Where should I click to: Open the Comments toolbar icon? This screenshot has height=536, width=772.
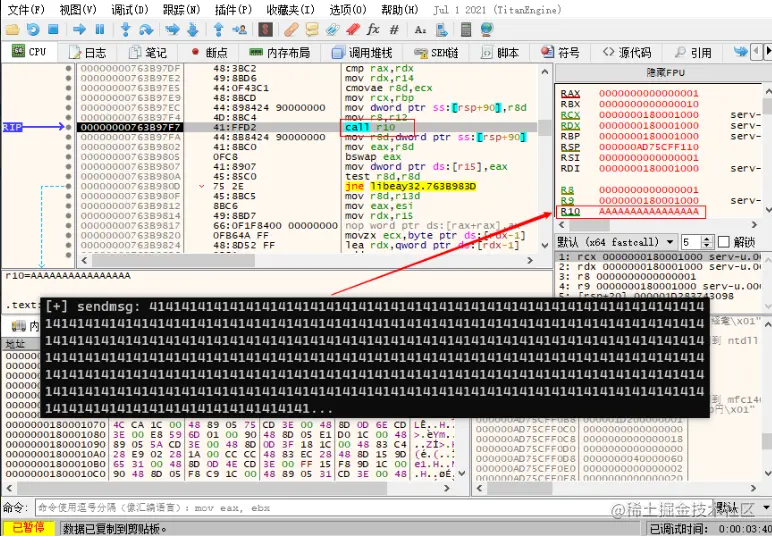point(312,30)
